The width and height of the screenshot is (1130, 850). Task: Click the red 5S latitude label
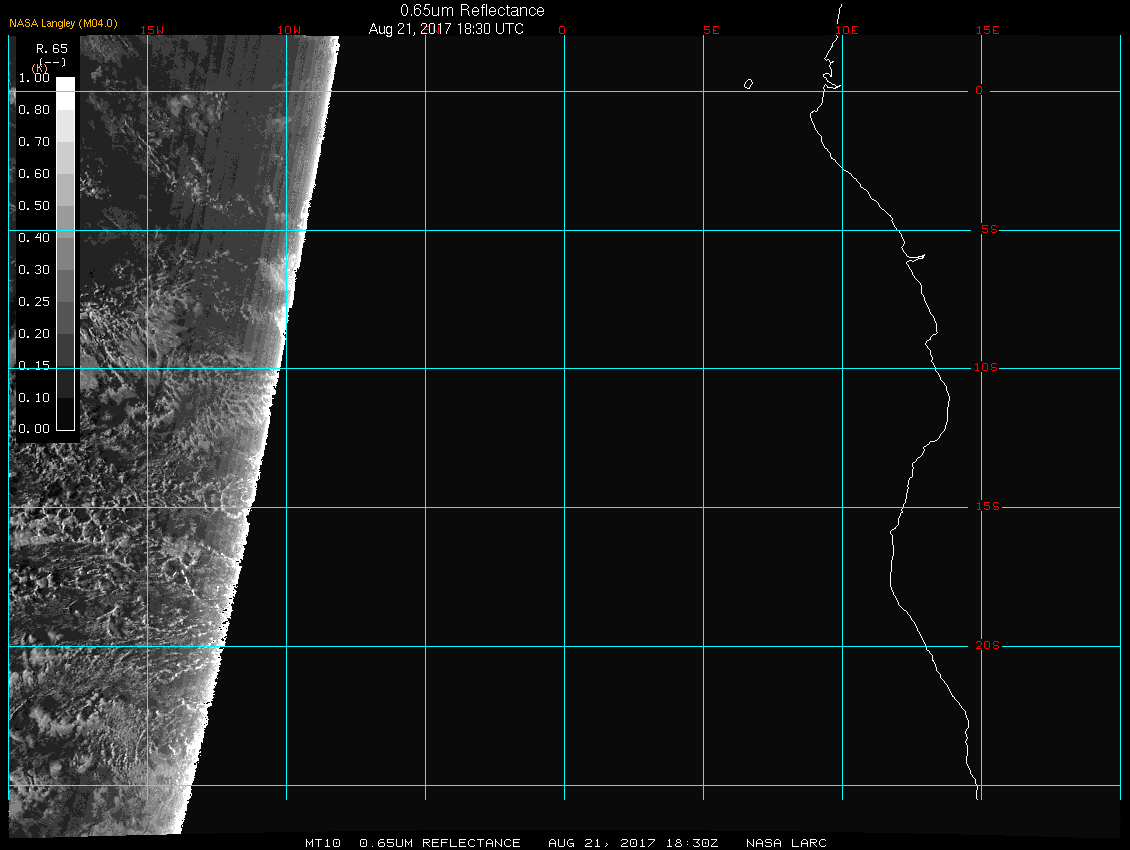[986, 230]
